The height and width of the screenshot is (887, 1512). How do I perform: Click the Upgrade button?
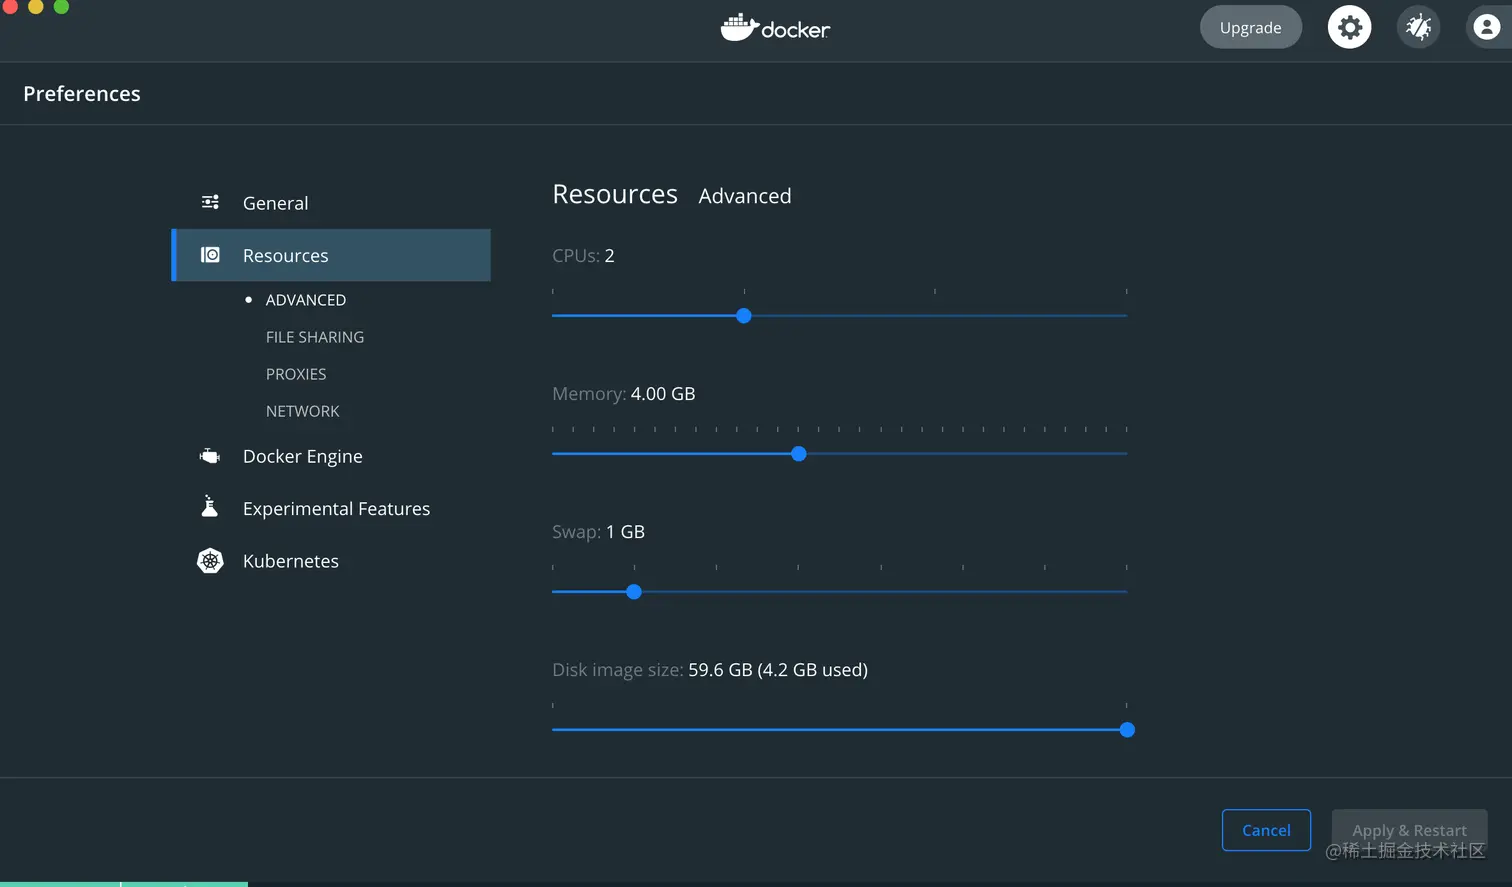click(x=1250, y=27)
